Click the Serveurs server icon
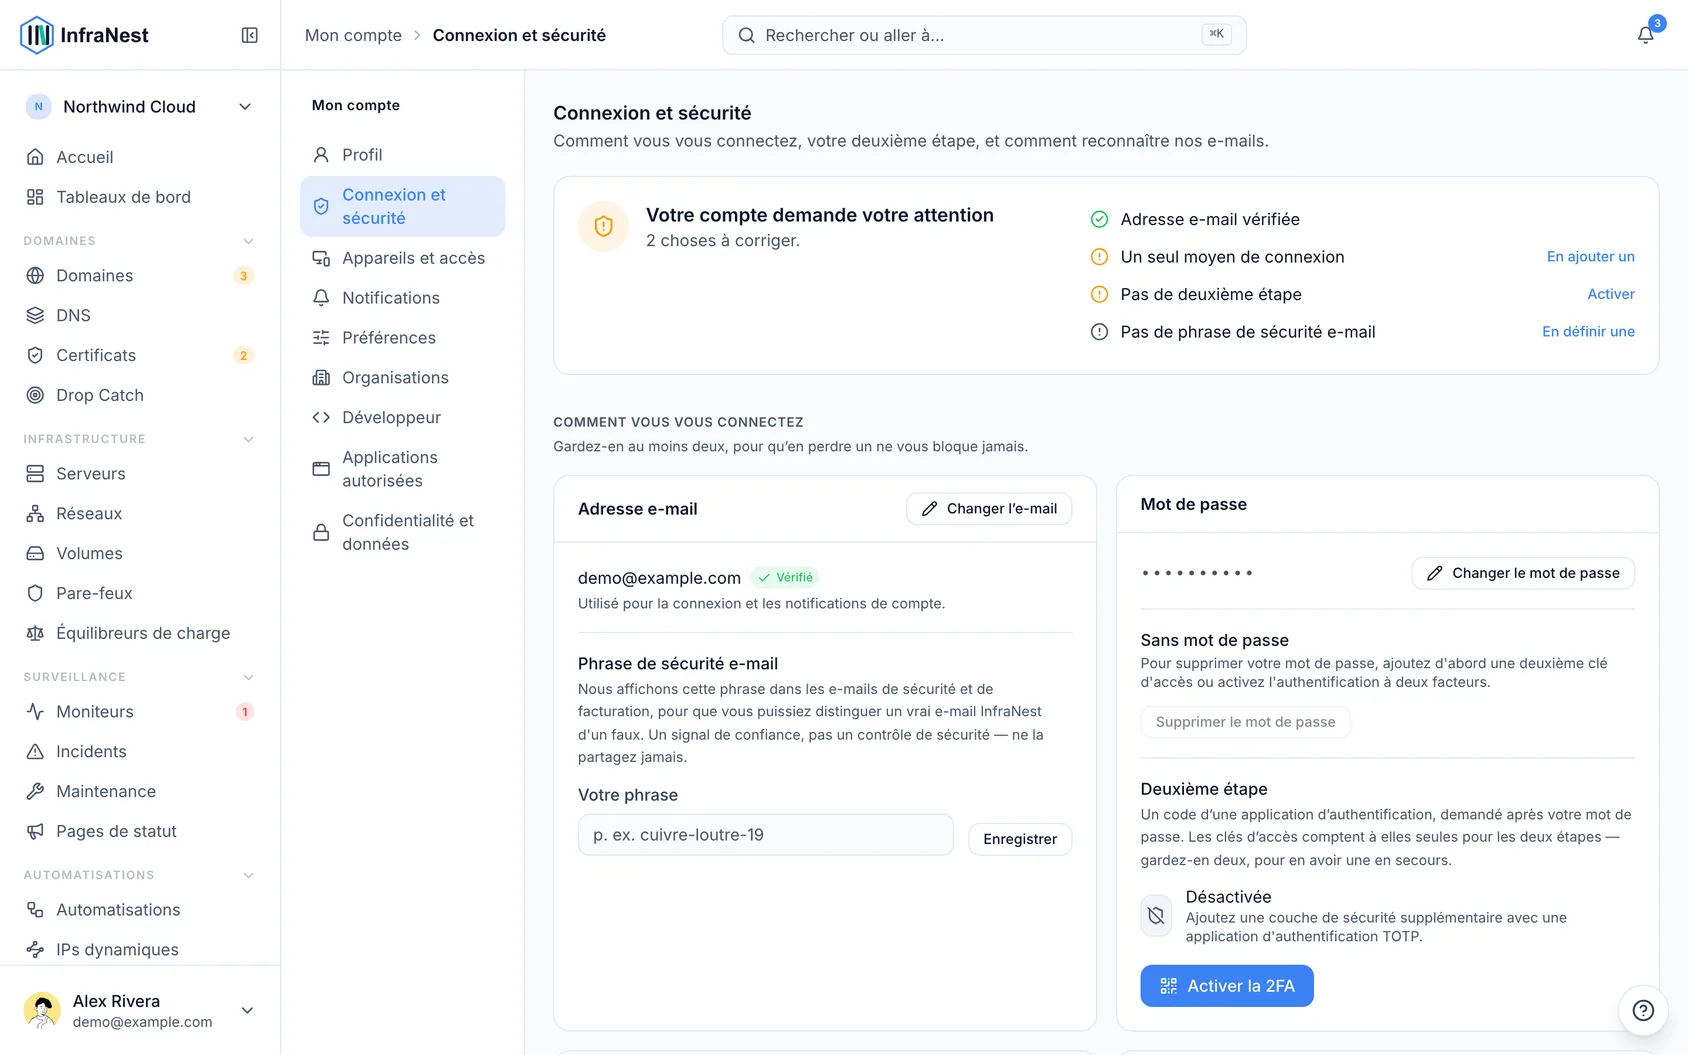 click(35, 473)
